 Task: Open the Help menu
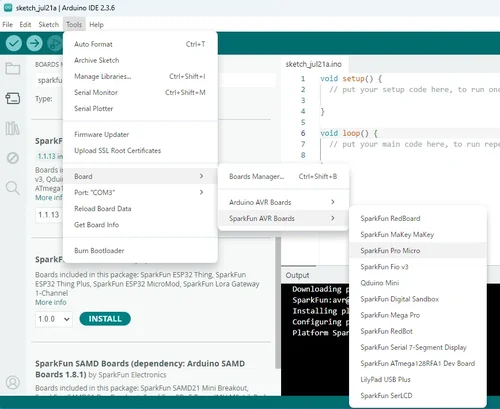96,25
